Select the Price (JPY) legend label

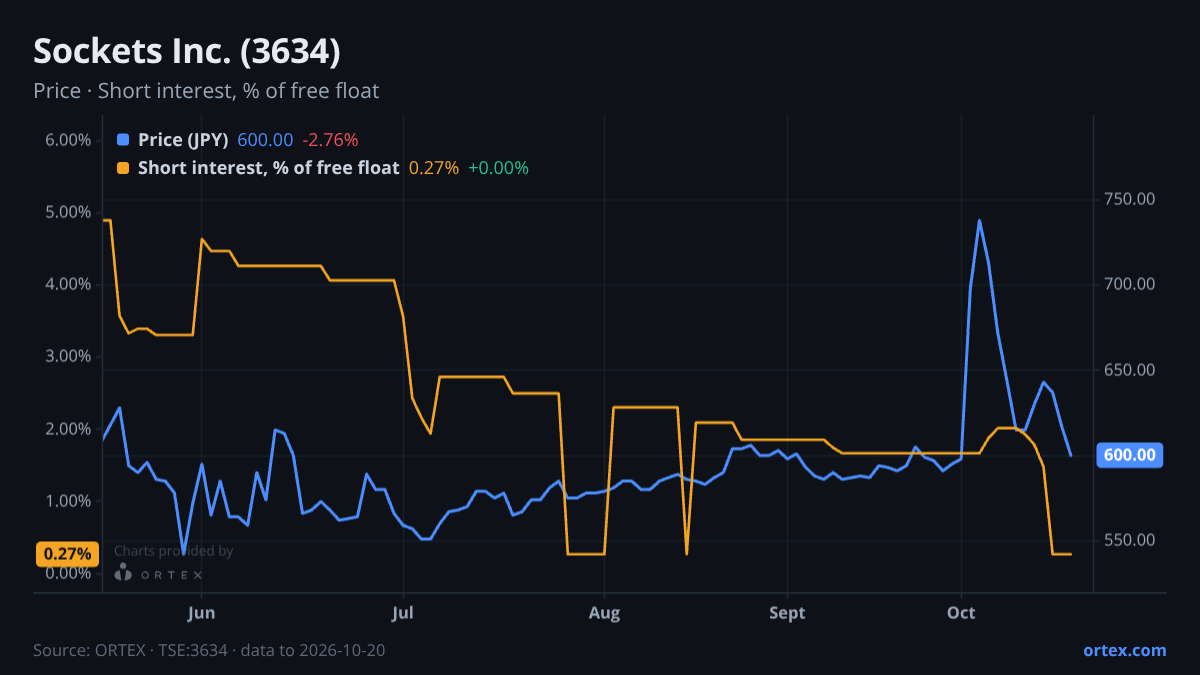click(183, 140)
